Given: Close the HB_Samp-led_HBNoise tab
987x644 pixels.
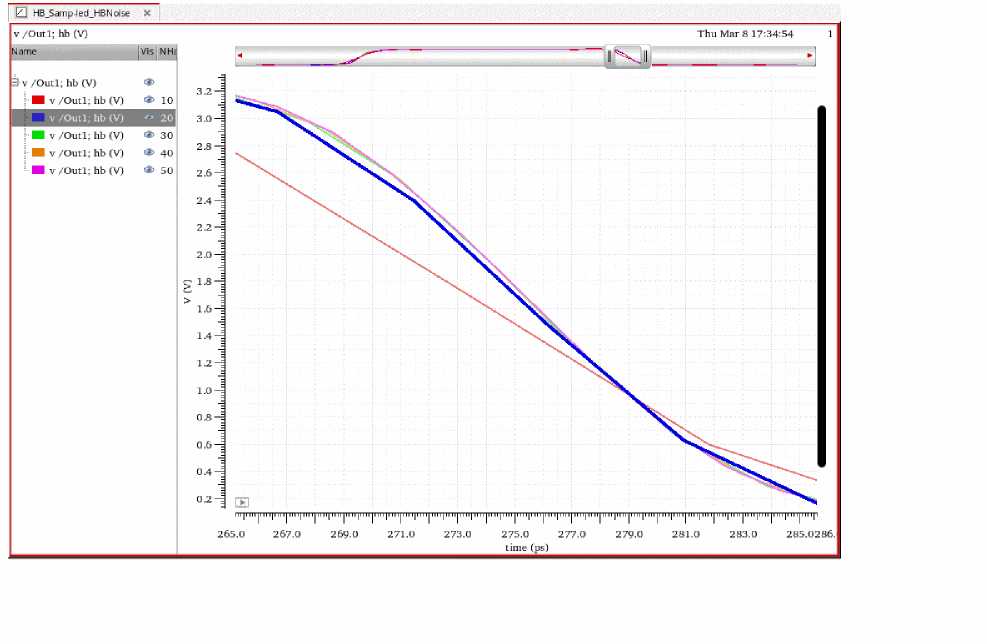Looking at the screenshot, I should click(147, 13).
